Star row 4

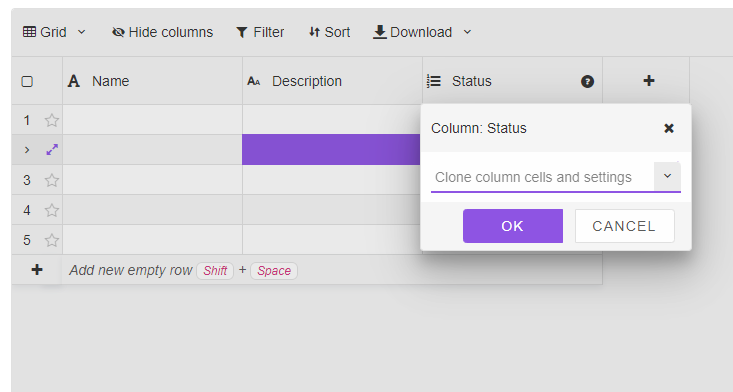[x=51, y=210]
